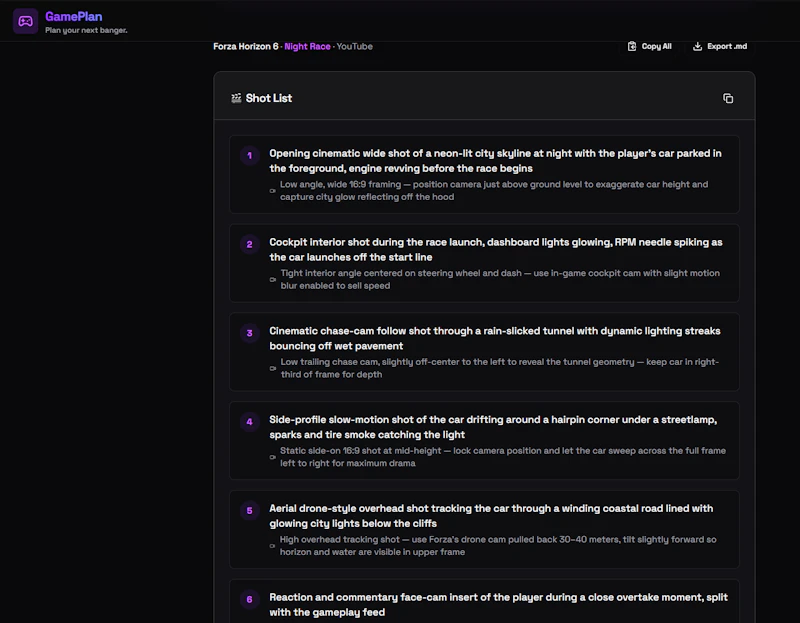This screenshot has width=800, height=623.
Task: Select the cinematic chase-cam tunnel shot description
Action: [495, 338]
